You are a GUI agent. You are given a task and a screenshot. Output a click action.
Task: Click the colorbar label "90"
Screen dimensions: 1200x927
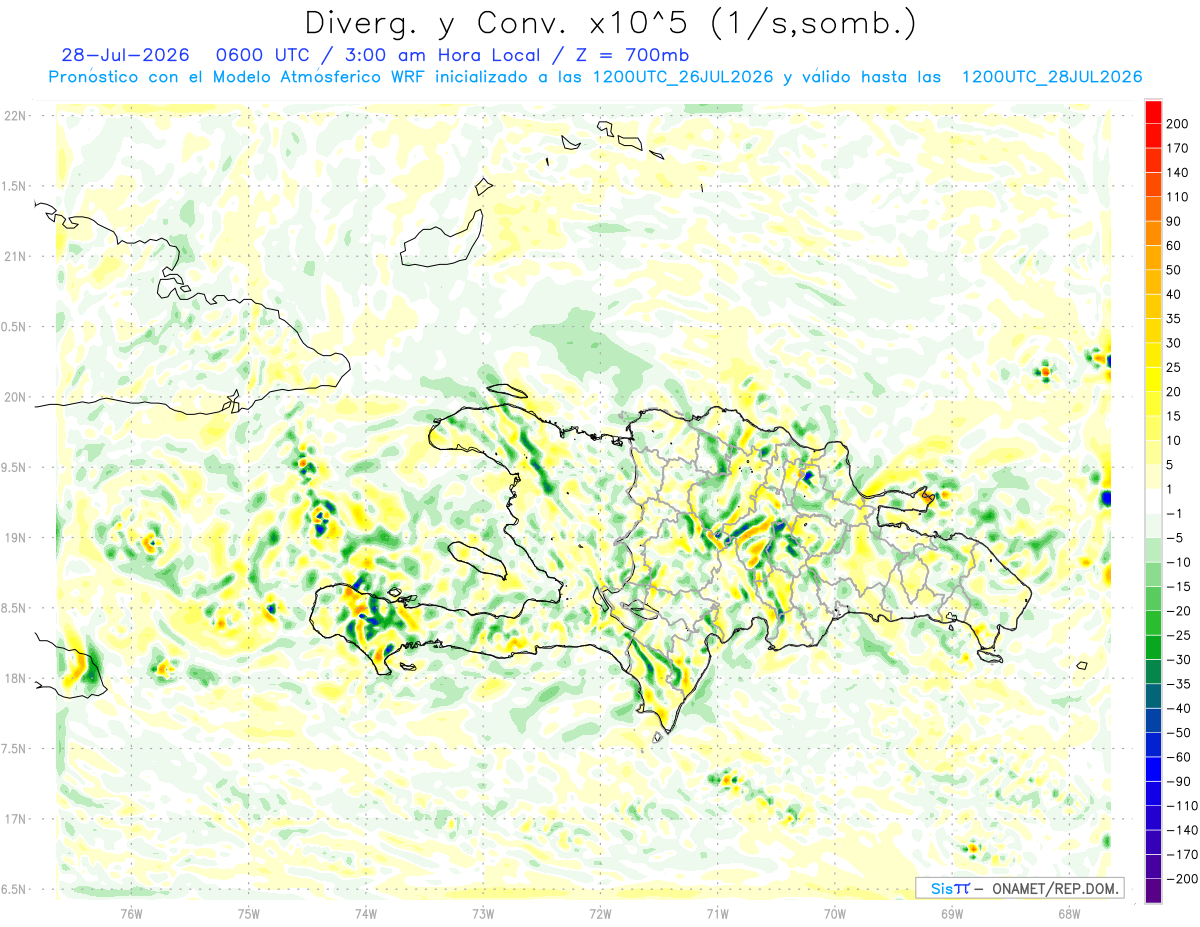tap(1174, 222)
